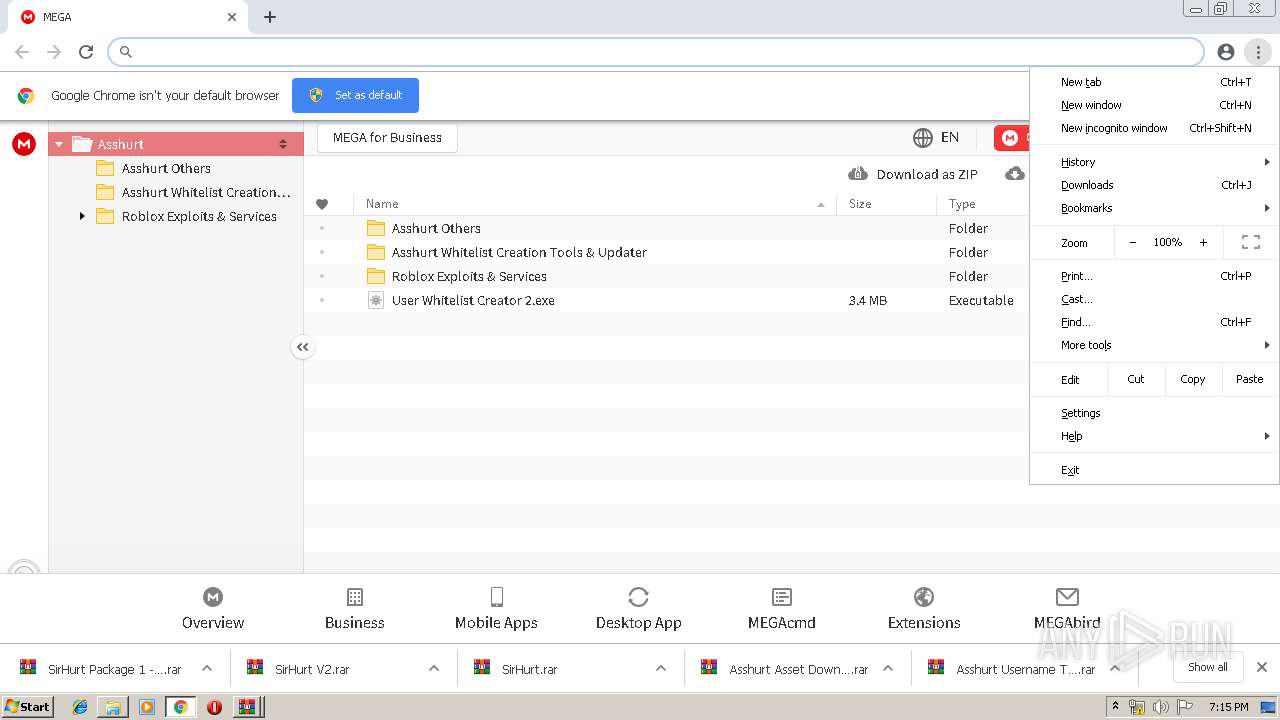Close the downloads bar
1280x720 pixels.
[1262, 667]
